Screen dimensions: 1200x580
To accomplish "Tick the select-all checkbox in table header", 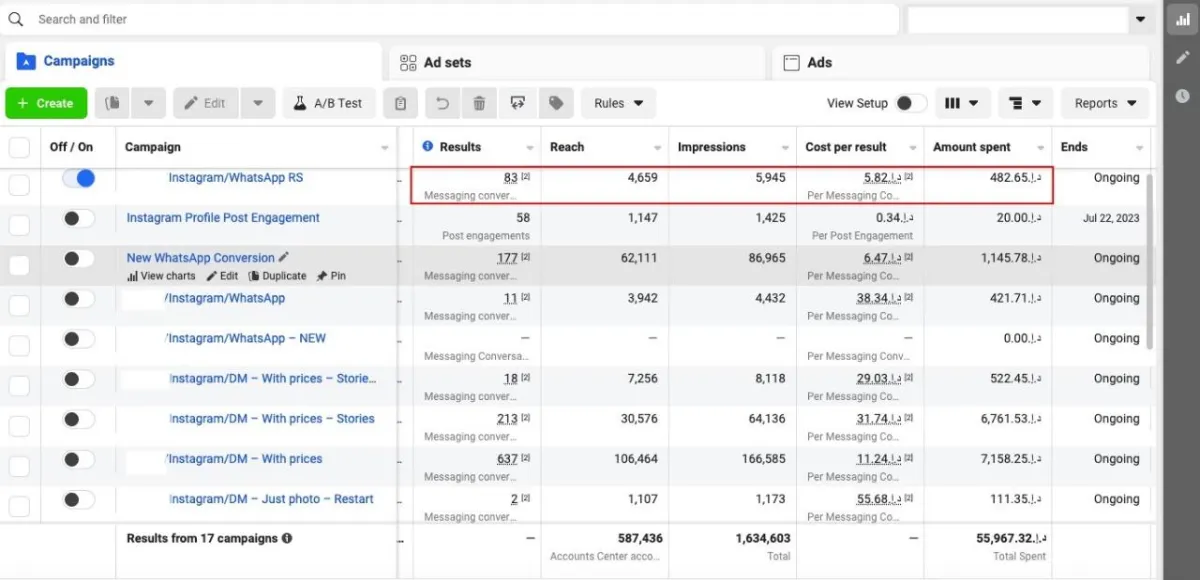I will coord(20,147).
